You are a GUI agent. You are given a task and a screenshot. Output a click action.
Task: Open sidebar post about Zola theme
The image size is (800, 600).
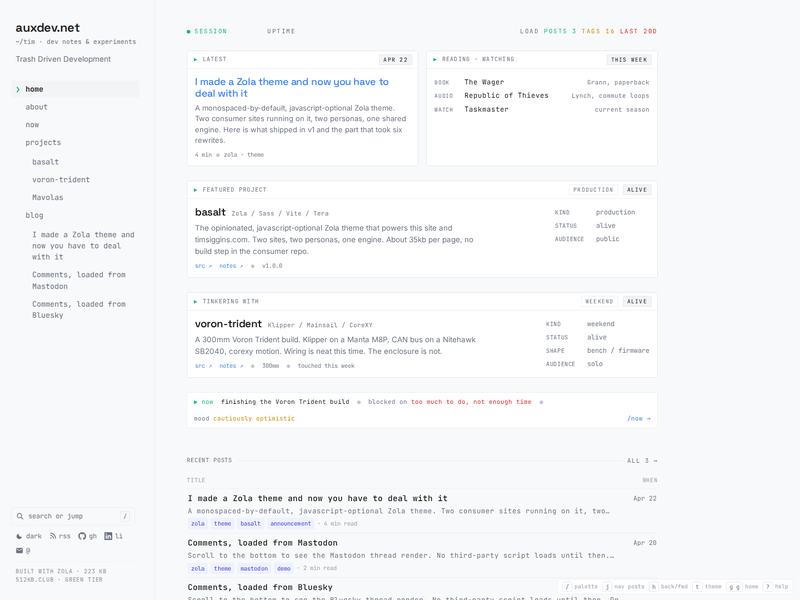[83, 246]
